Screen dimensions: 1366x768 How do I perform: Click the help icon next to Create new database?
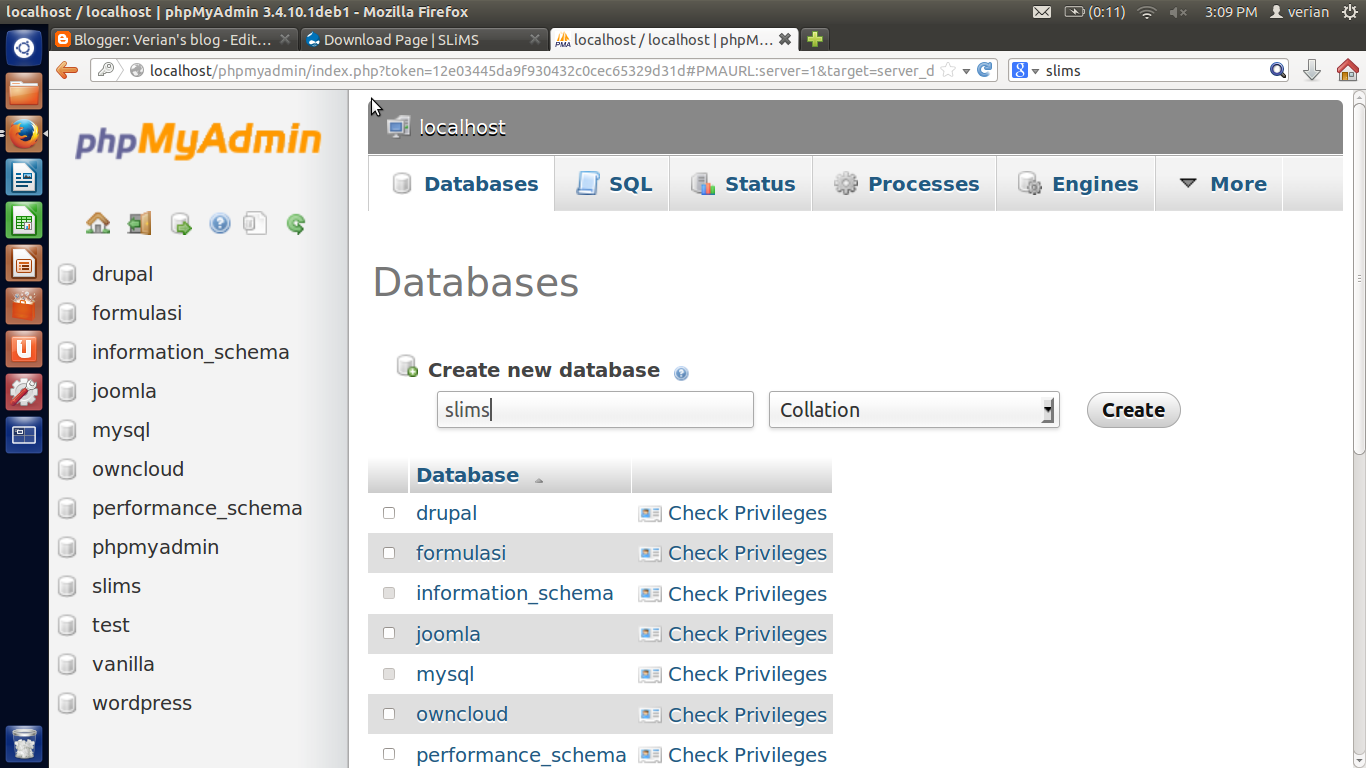pyautogui.click(x=681, y=373)
